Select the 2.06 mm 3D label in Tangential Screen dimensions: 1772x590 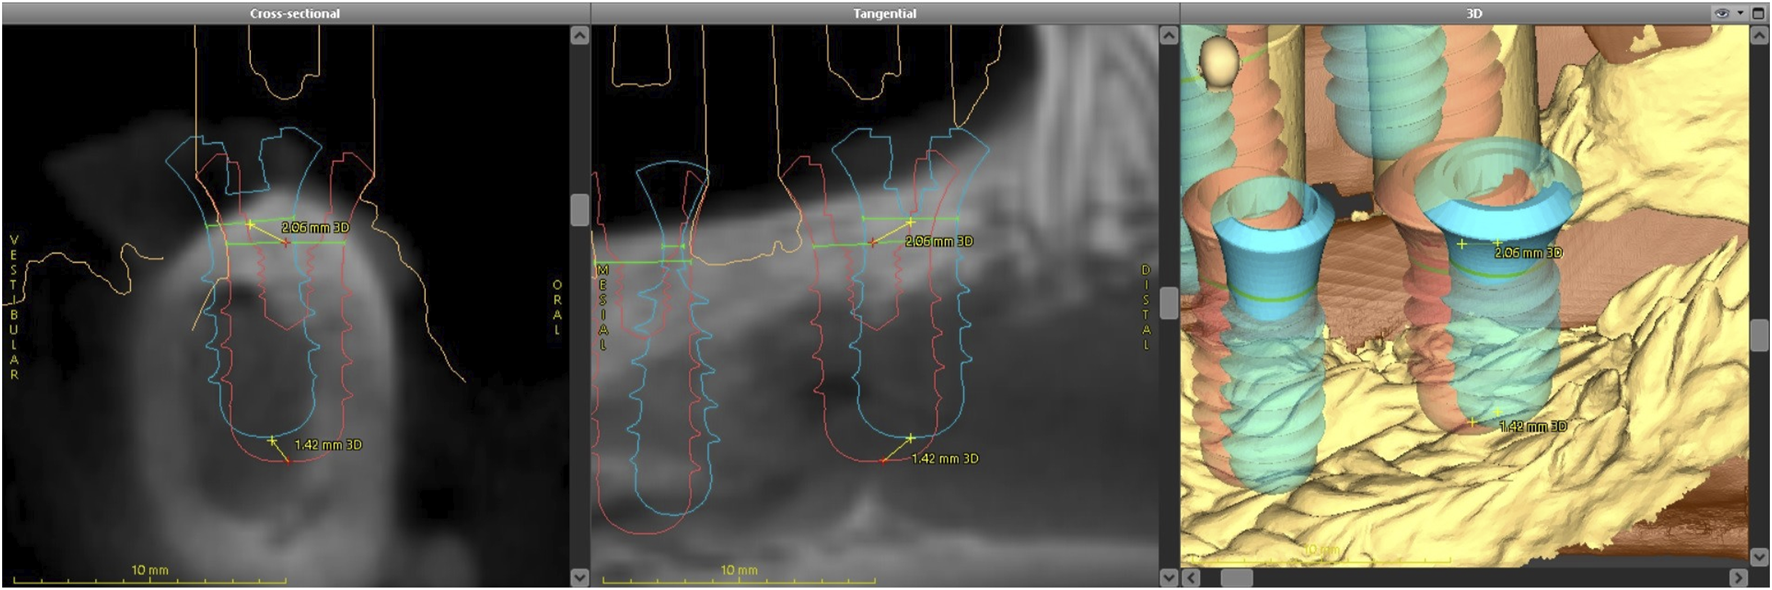pos(939,241)
